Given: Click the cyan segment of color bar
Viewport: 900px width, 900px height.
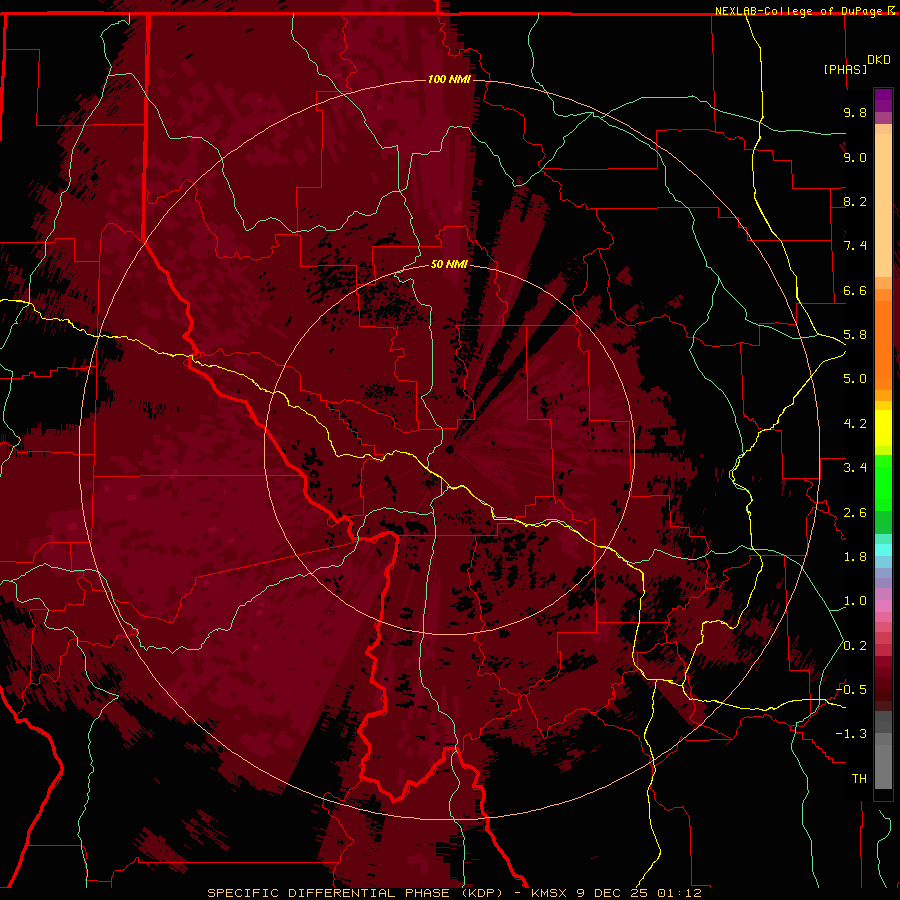Looking at the screenshot, I should click(883, 550).
